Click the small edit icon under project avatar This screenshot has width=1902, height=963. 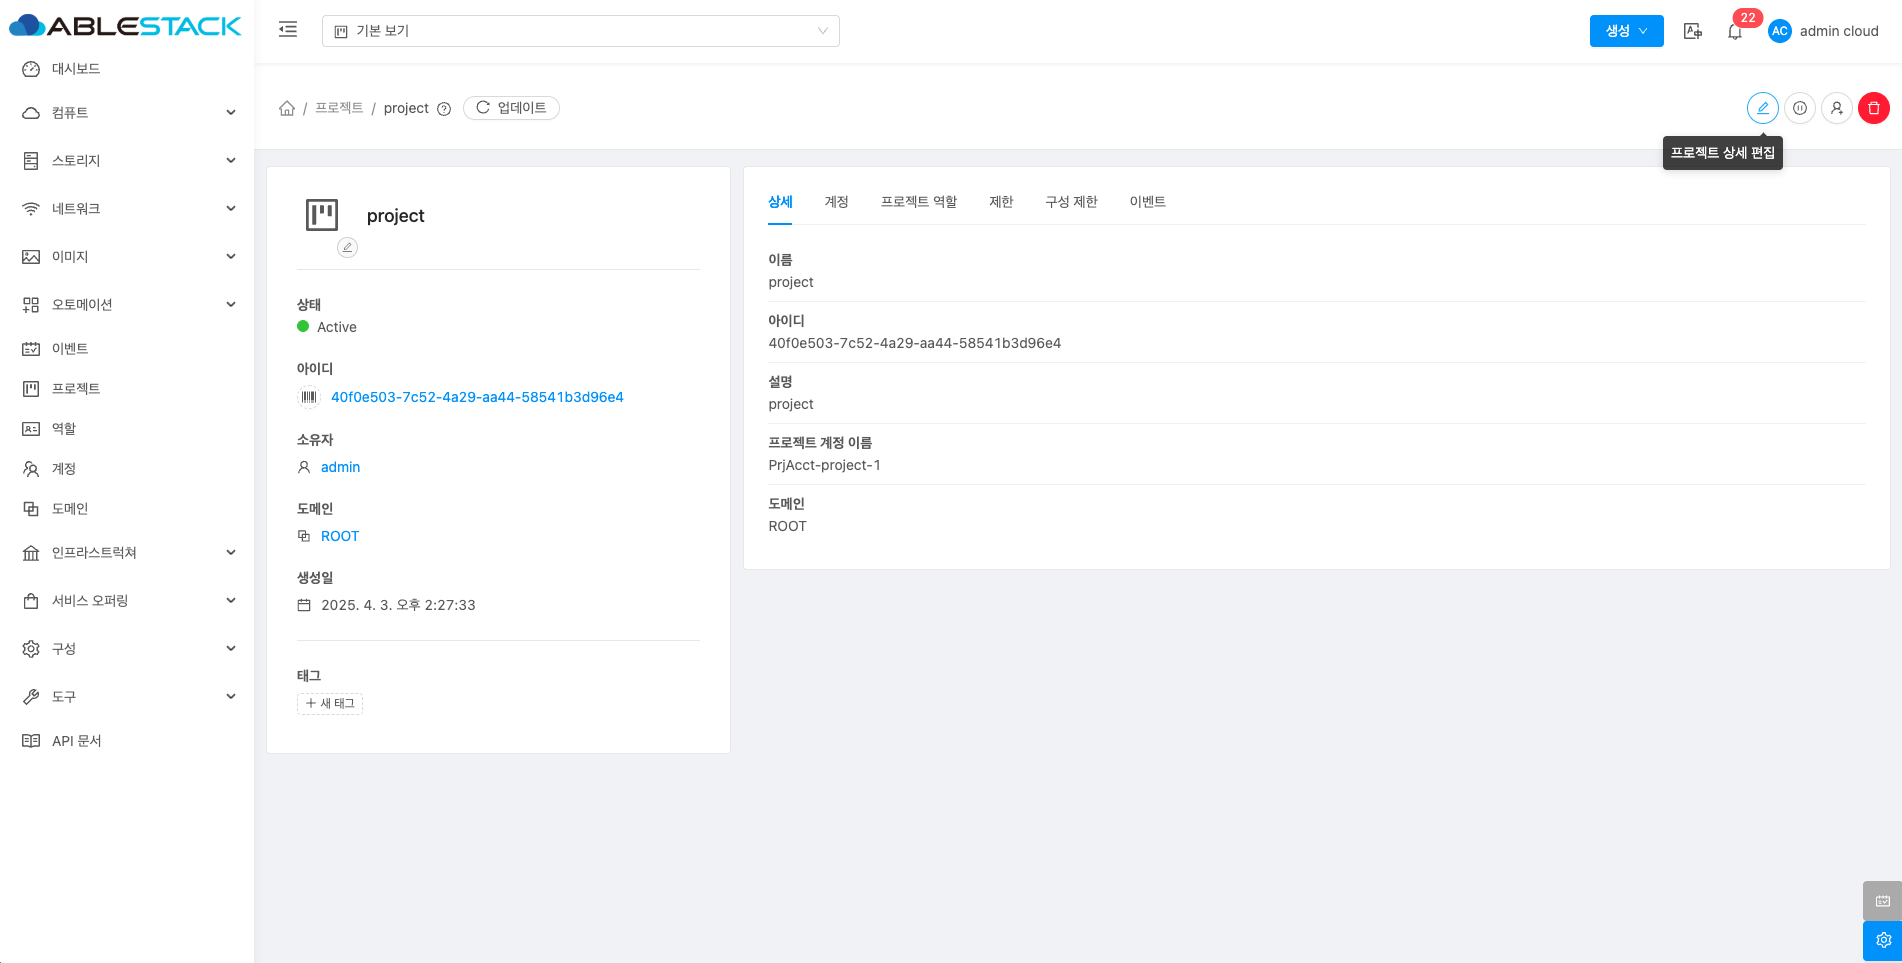coord(347,247)
